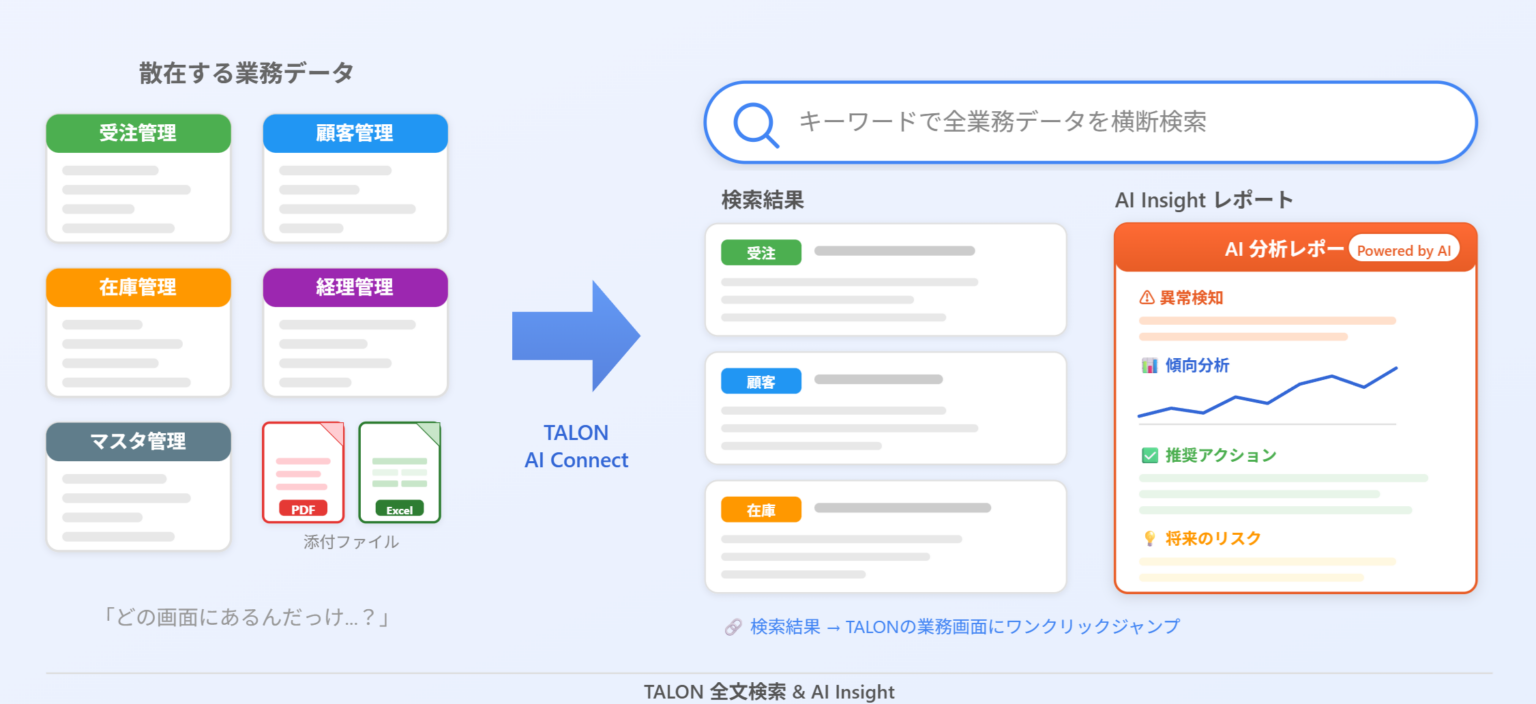Click the magnifying glass search icon
1536x704 pixels.
pos(756,124)
